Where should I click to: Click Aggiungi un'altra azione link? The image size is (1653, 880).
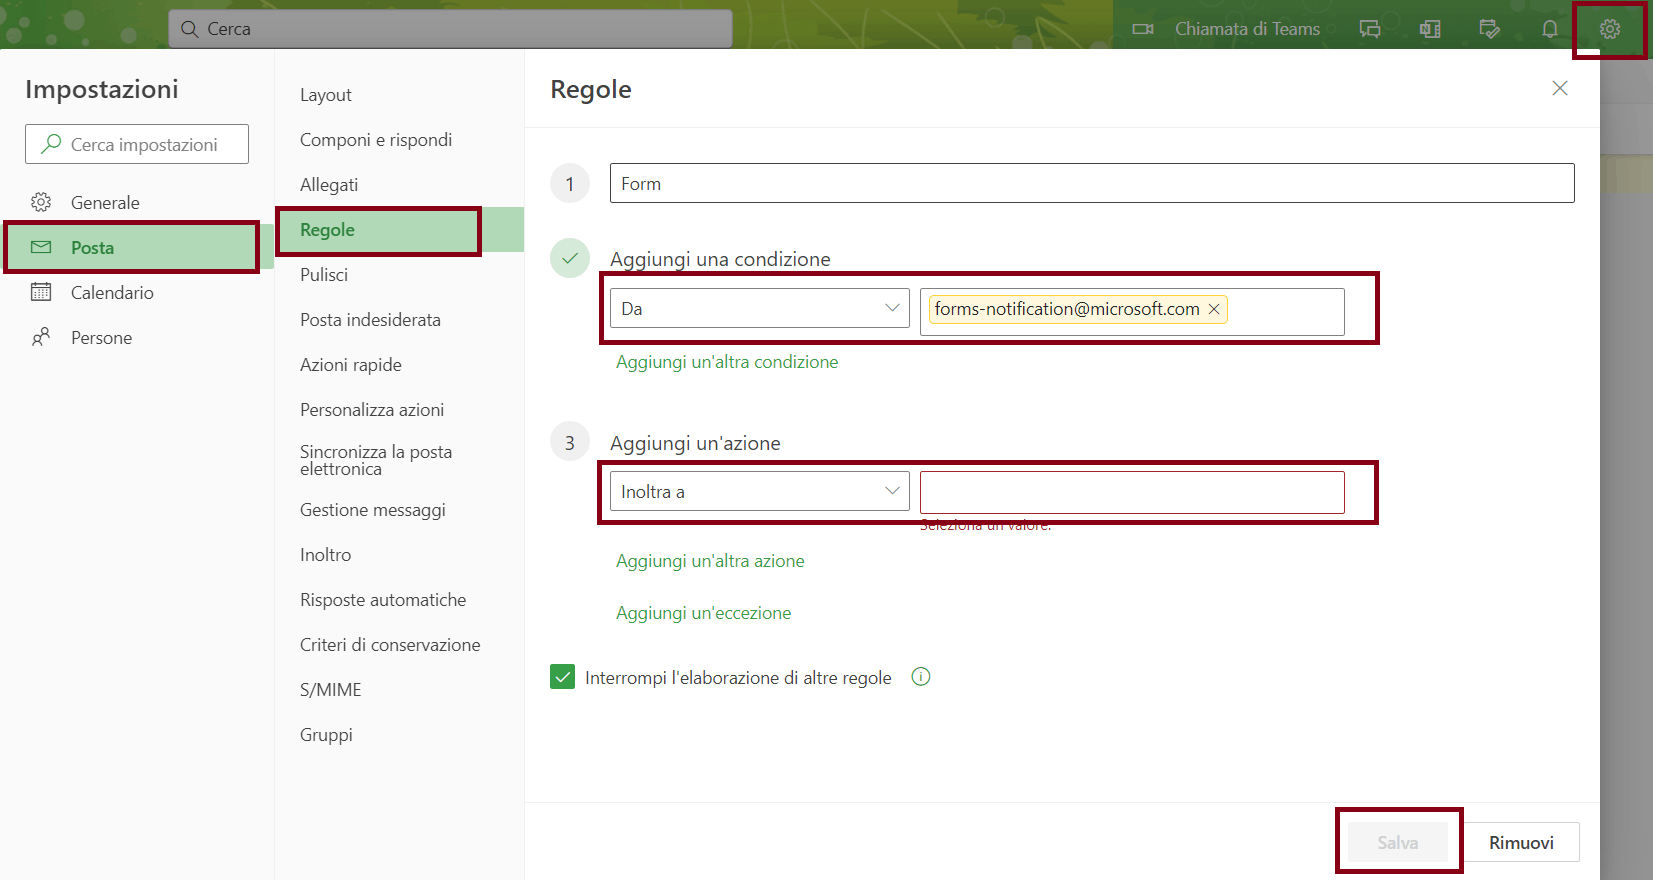click(710, 561)
